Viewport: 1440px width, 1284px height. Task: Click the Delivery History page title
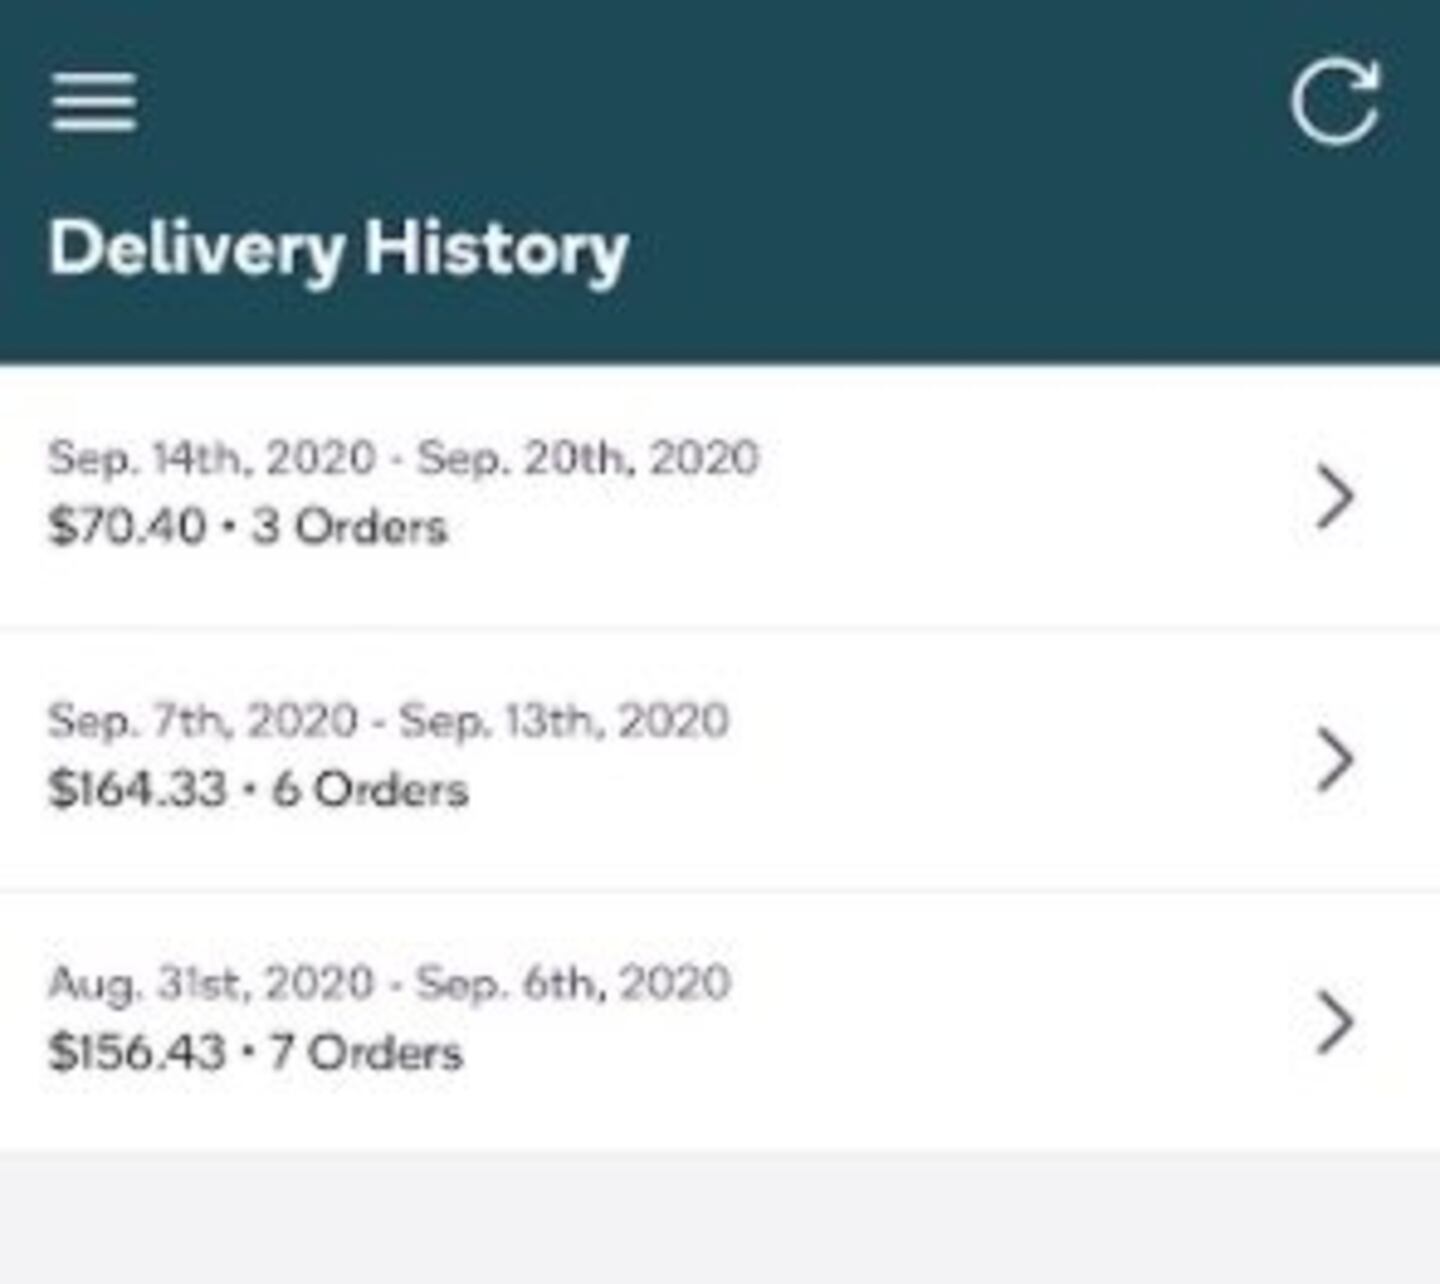(x=338, y=249)
